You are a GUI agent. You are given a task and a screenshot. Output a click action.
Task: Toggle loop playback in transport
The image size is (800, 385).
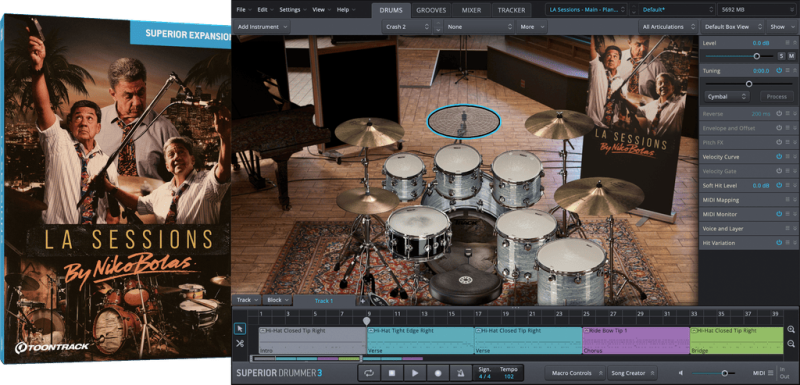[369, 373]
